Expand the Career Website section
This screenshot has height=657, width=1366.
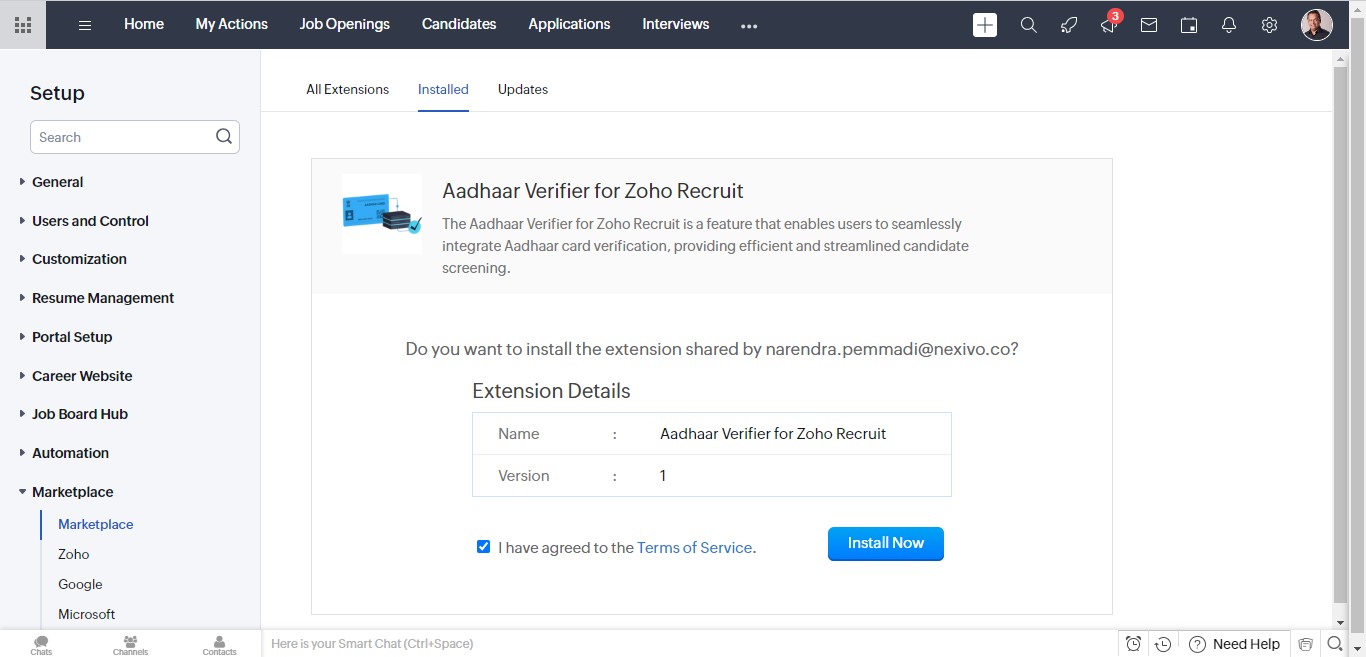click(x=75, y=376)
